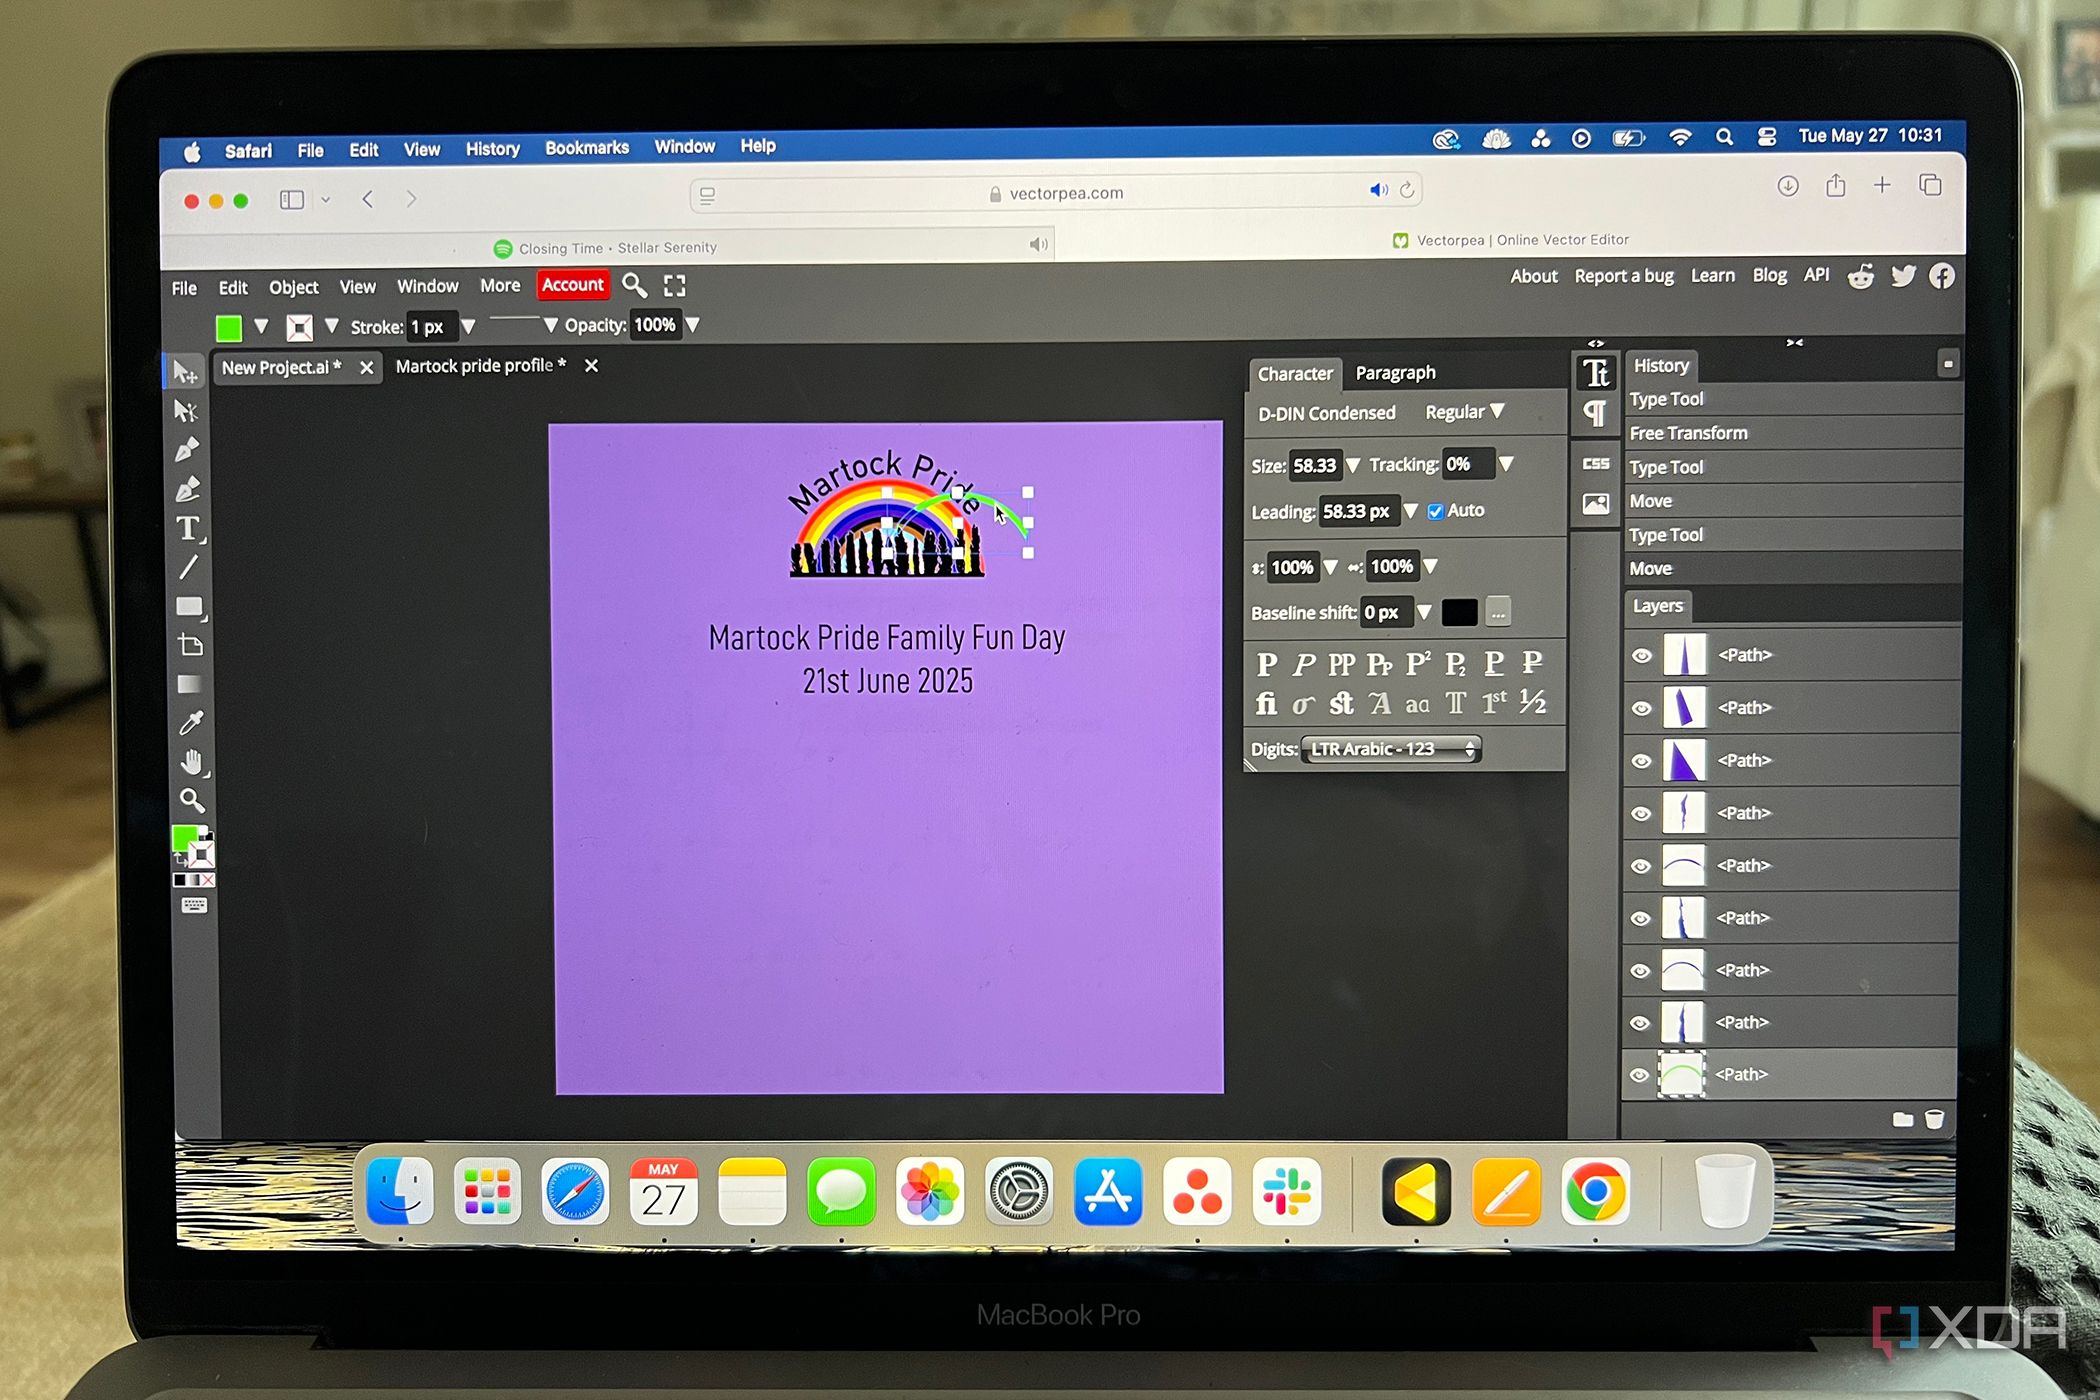Open Vectorpea Twitter page icon
Screen dimensions: 2100x1400
tap(1902, 276)
